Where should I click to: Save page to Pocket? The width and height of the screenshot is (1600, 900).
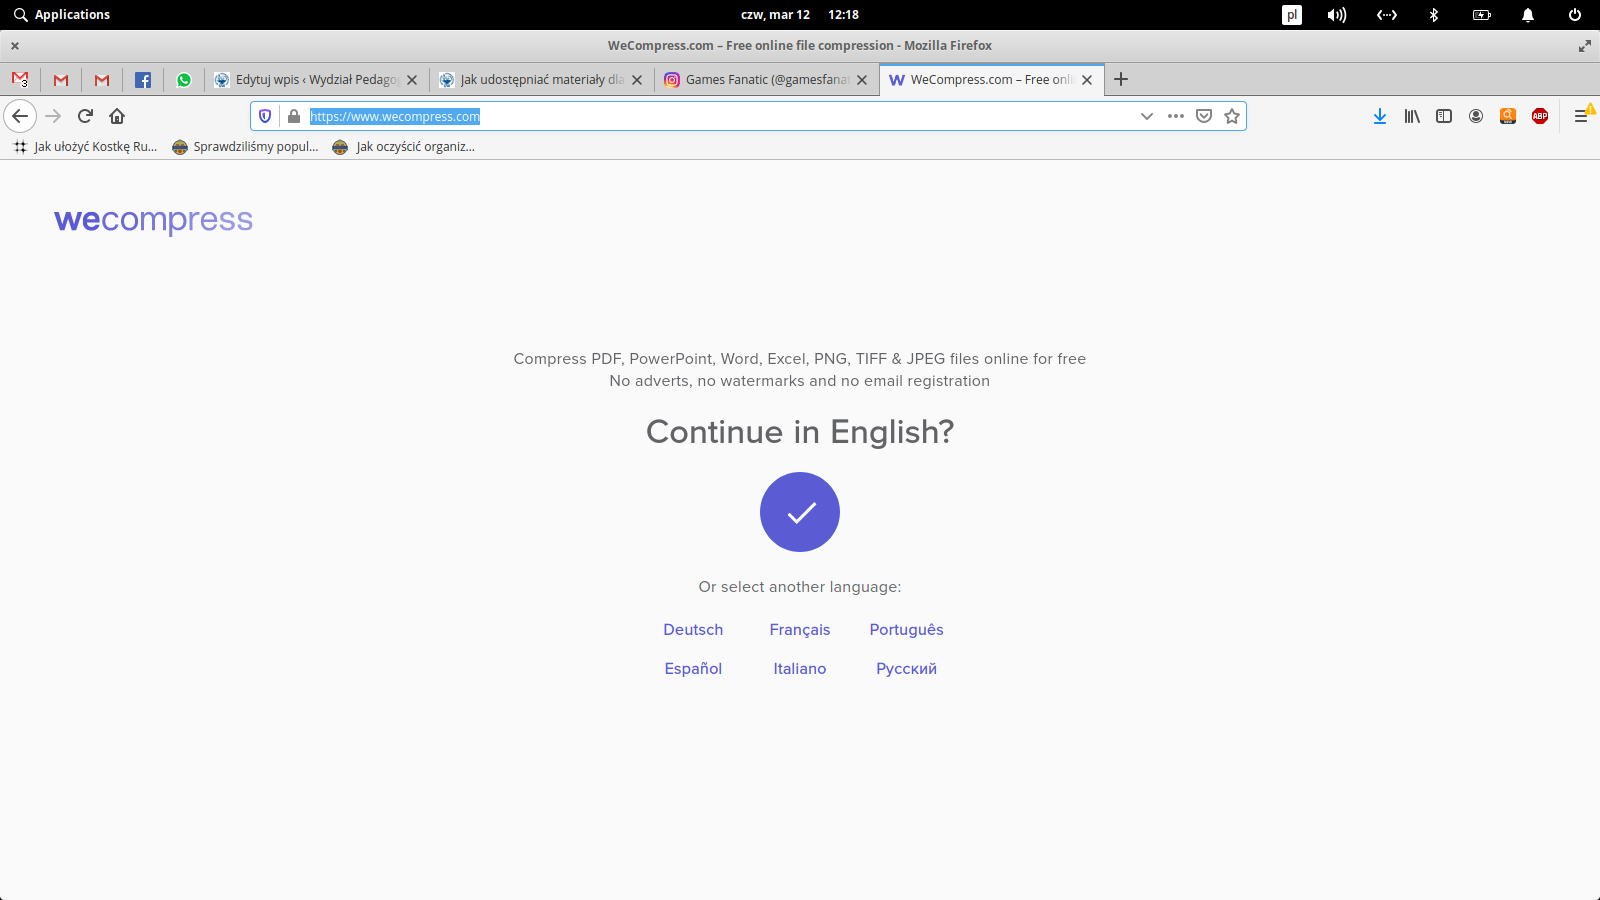tap(1204, 116)
